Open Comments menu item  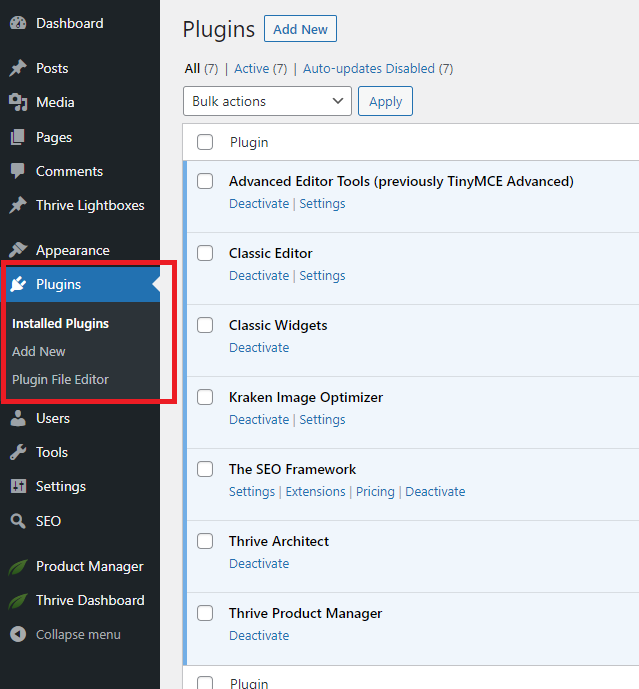click(x=69, y=171)
